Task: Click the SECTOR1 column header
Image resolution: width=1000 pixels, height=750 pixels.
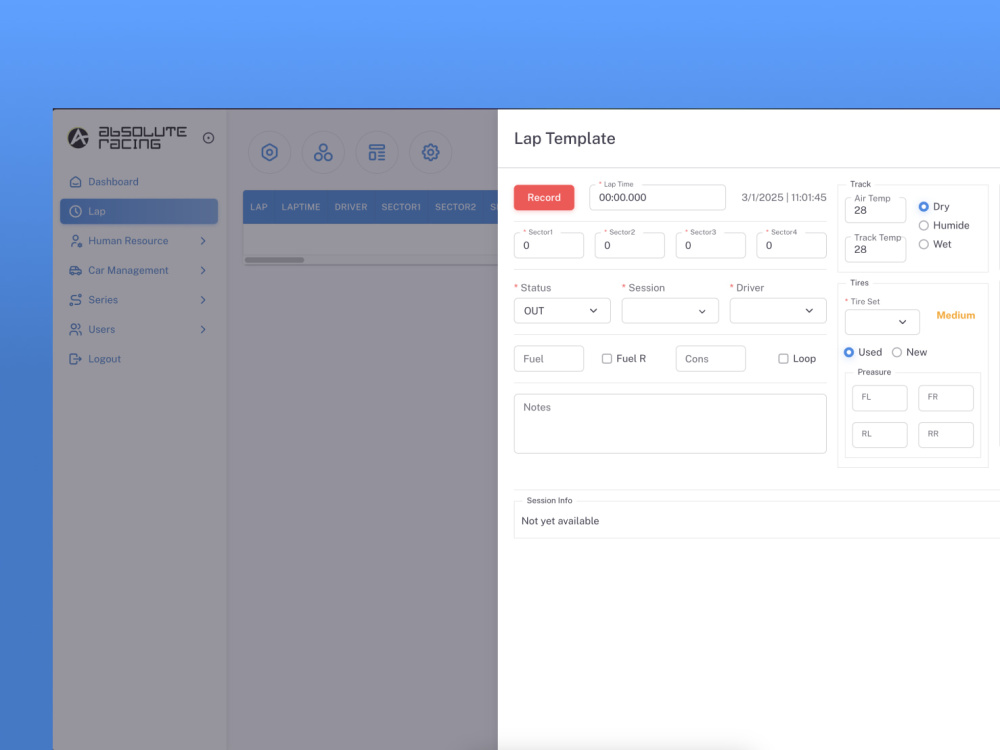Action: click(401, 207)
